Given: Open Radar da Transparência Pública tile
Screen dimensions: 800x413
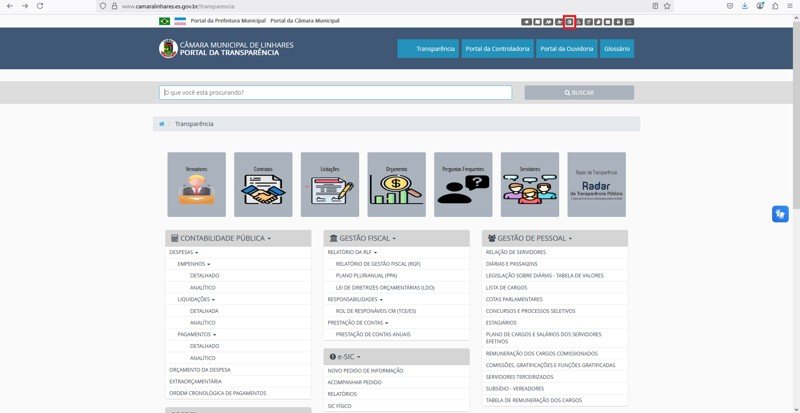Looking at the screenshot, I should [596, 185].
